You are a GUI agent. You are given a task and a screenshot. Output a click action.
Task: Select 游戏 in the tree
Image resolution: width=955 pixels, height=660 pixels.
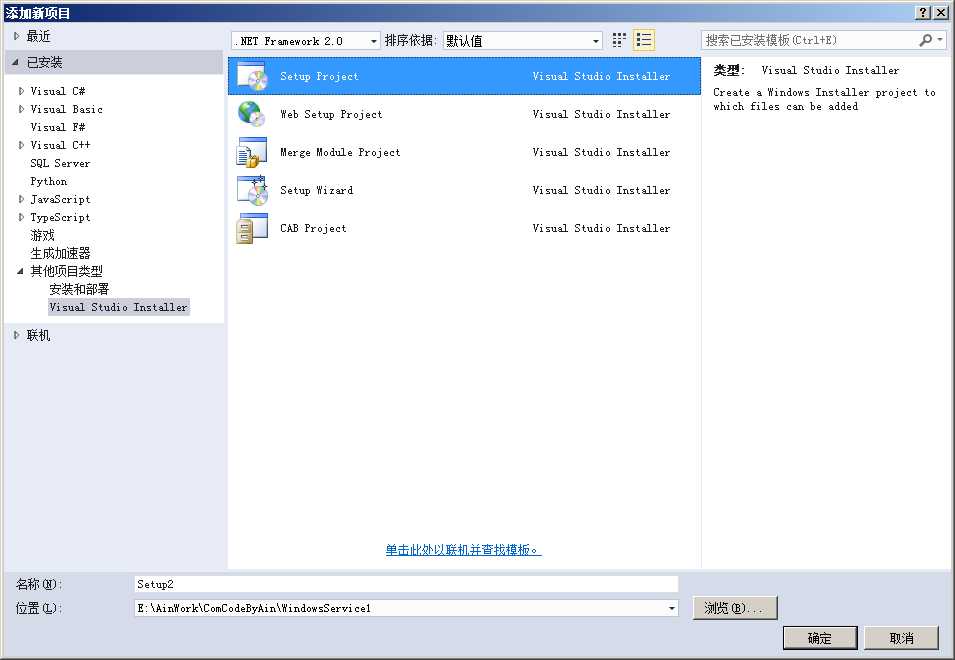[43, 235]
